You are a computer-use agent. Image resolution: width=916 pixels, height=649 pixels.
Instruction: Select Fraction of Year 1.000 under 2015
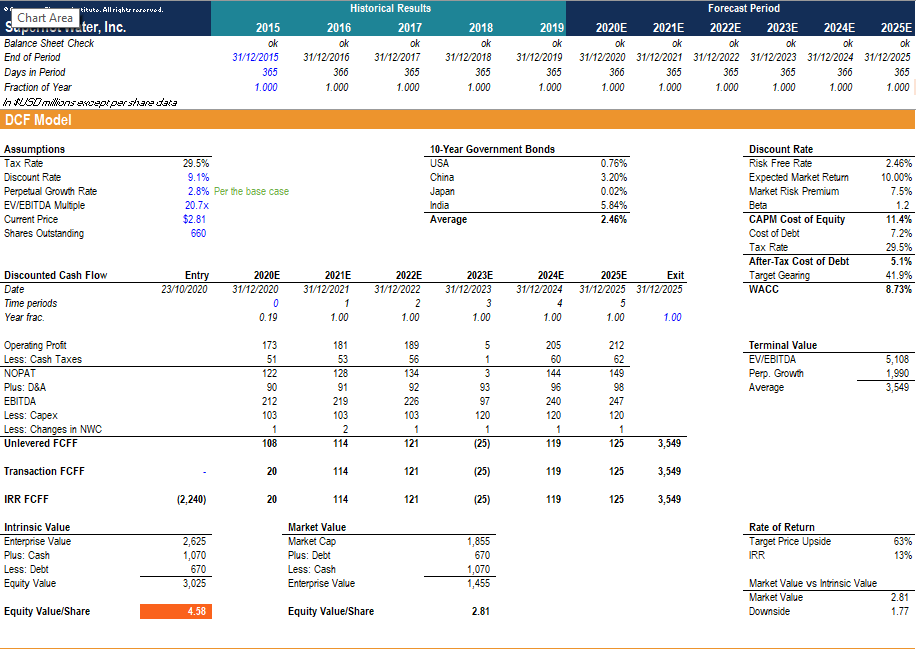click(x=266, y=88)
